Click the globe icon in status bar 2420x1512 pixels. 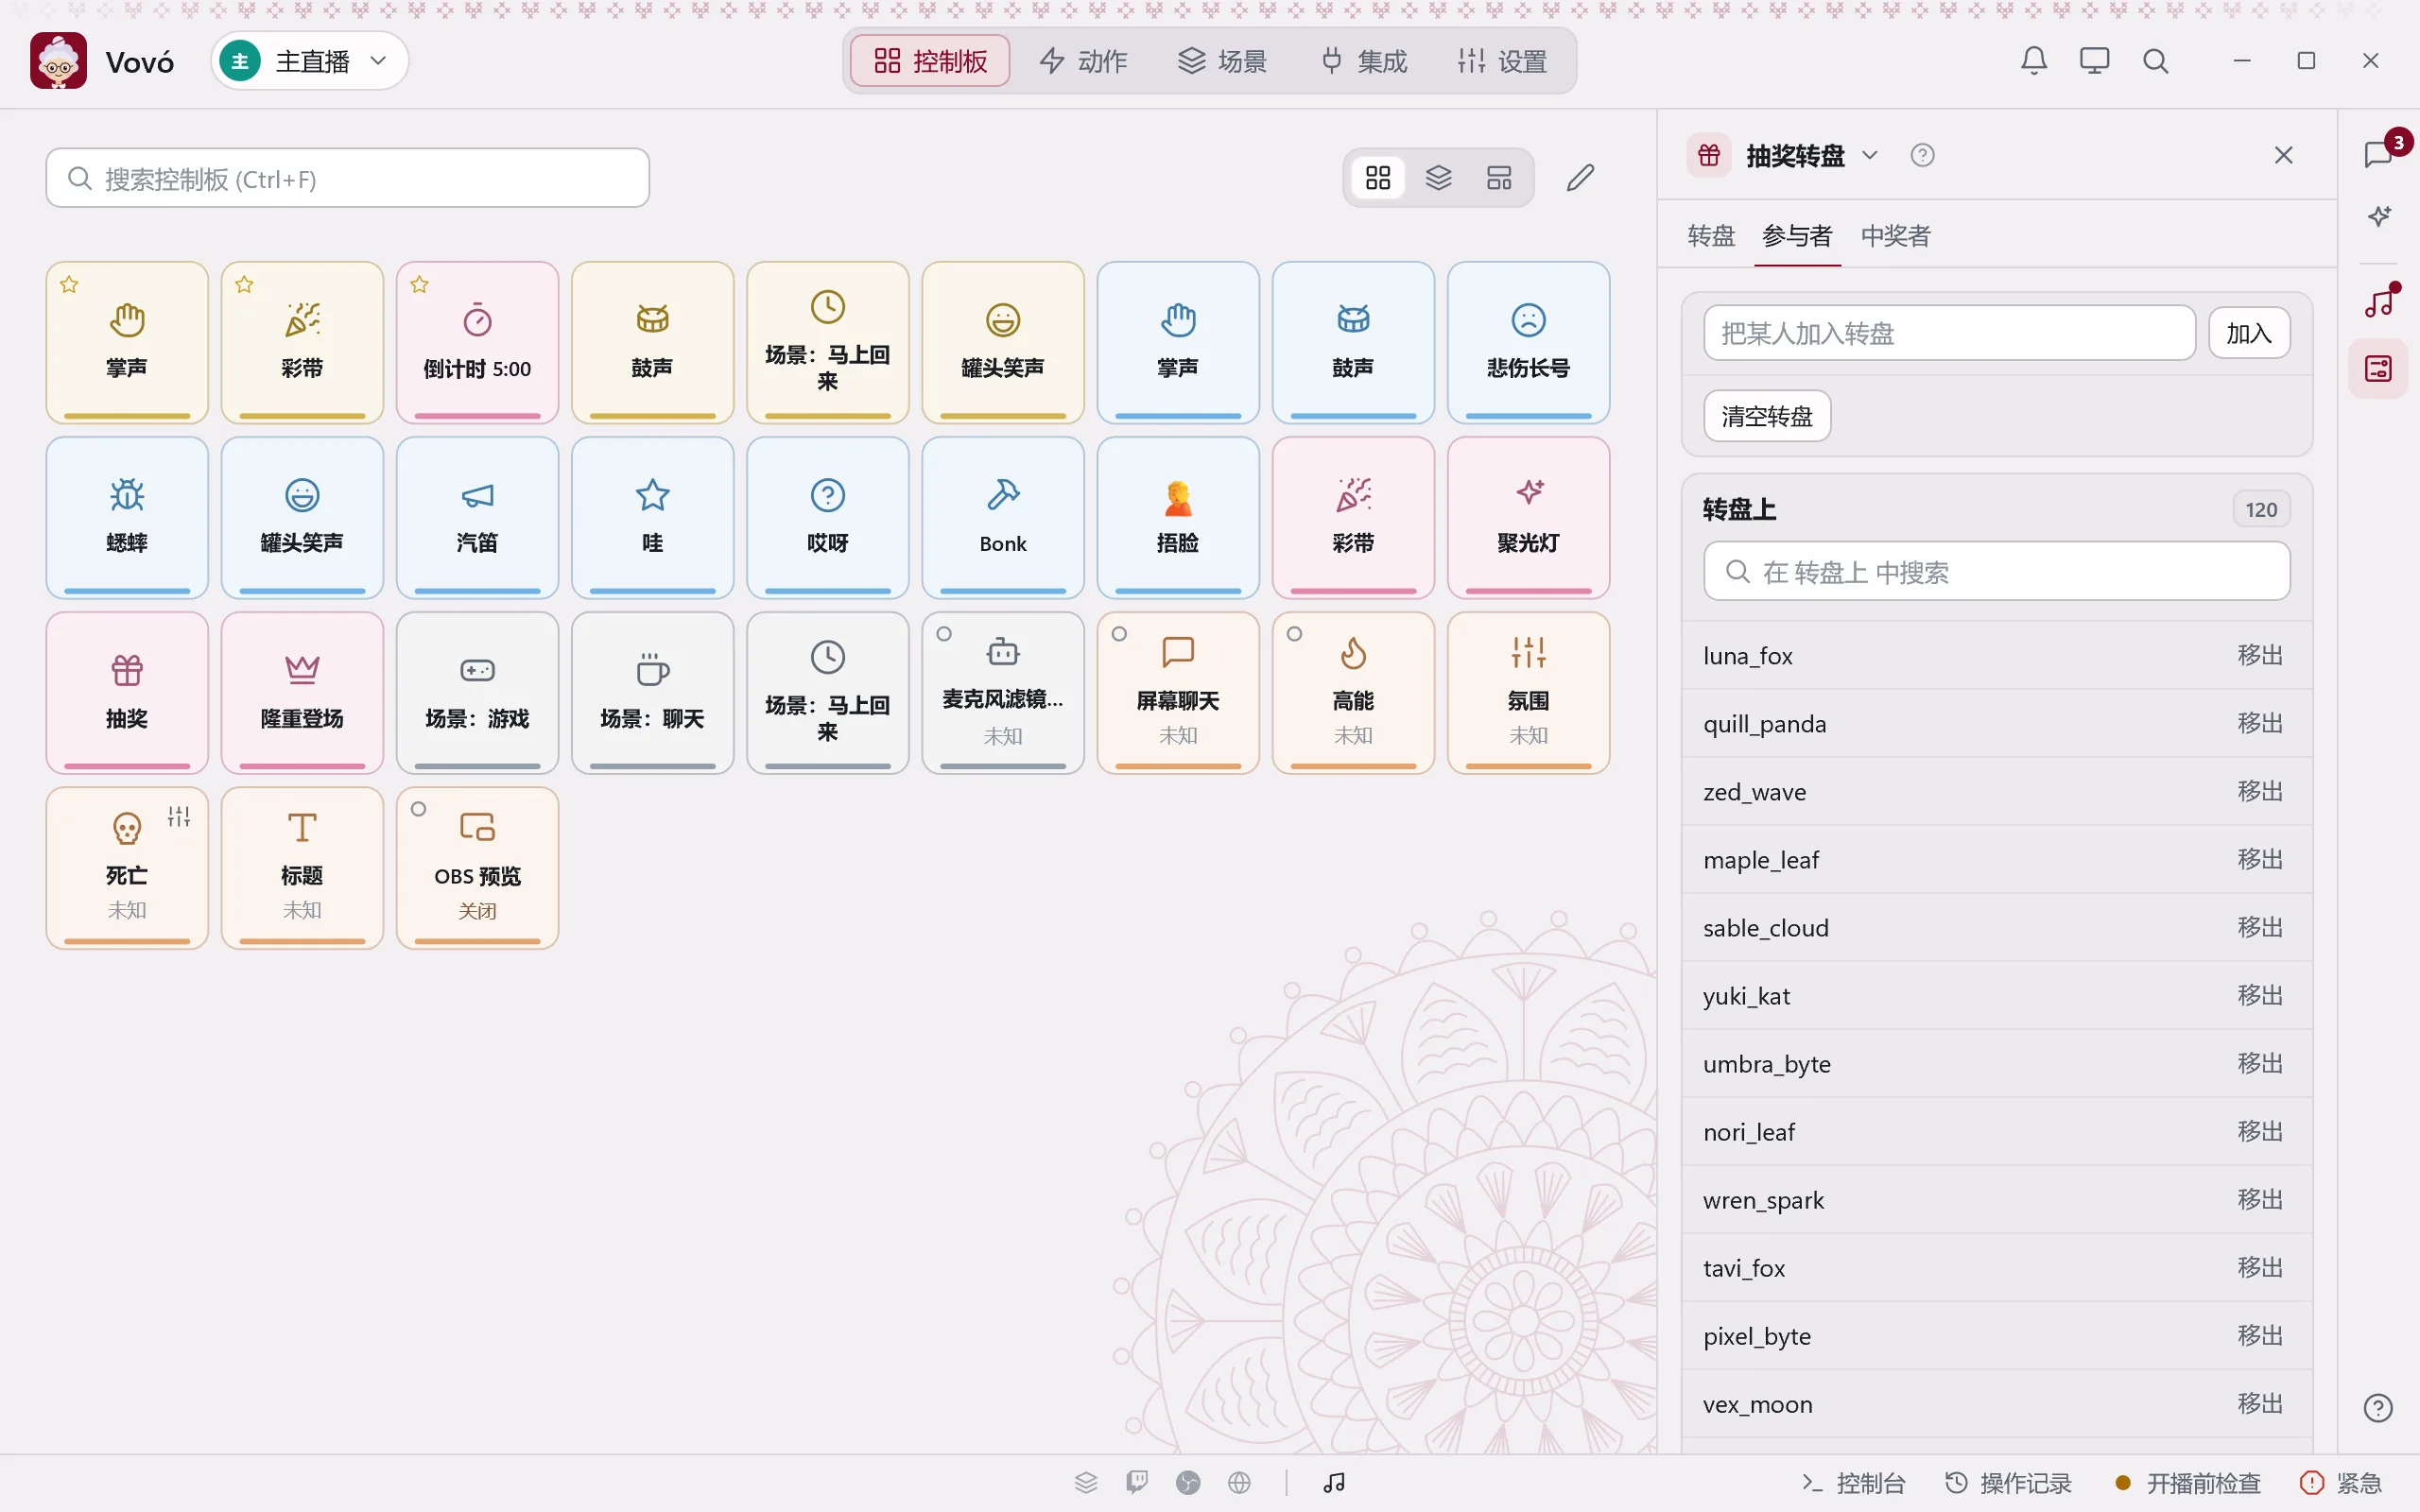point(1239,1482)
